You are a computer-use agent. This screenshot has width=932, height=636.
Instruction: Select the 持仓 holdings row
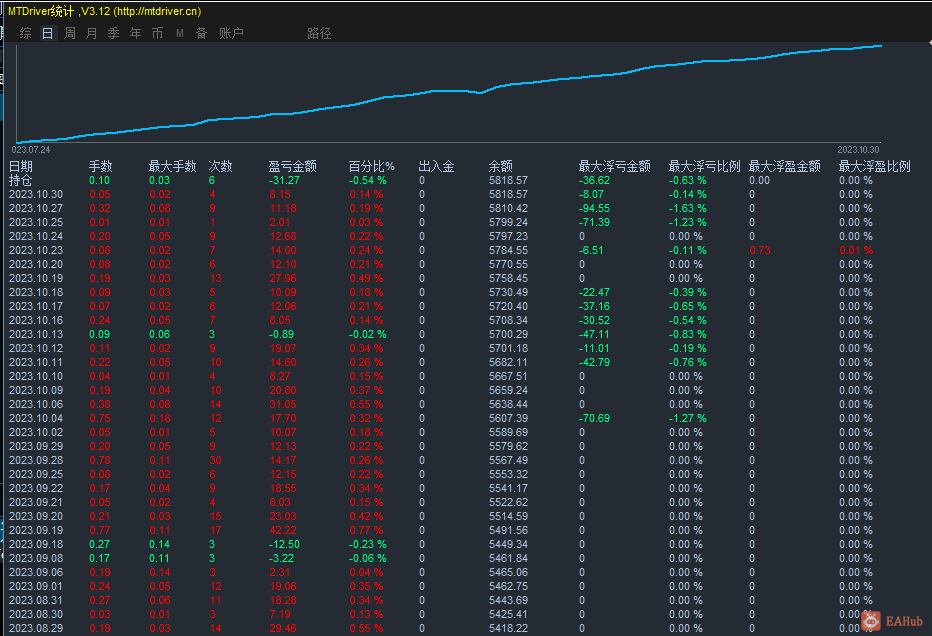tap(21, 180)
